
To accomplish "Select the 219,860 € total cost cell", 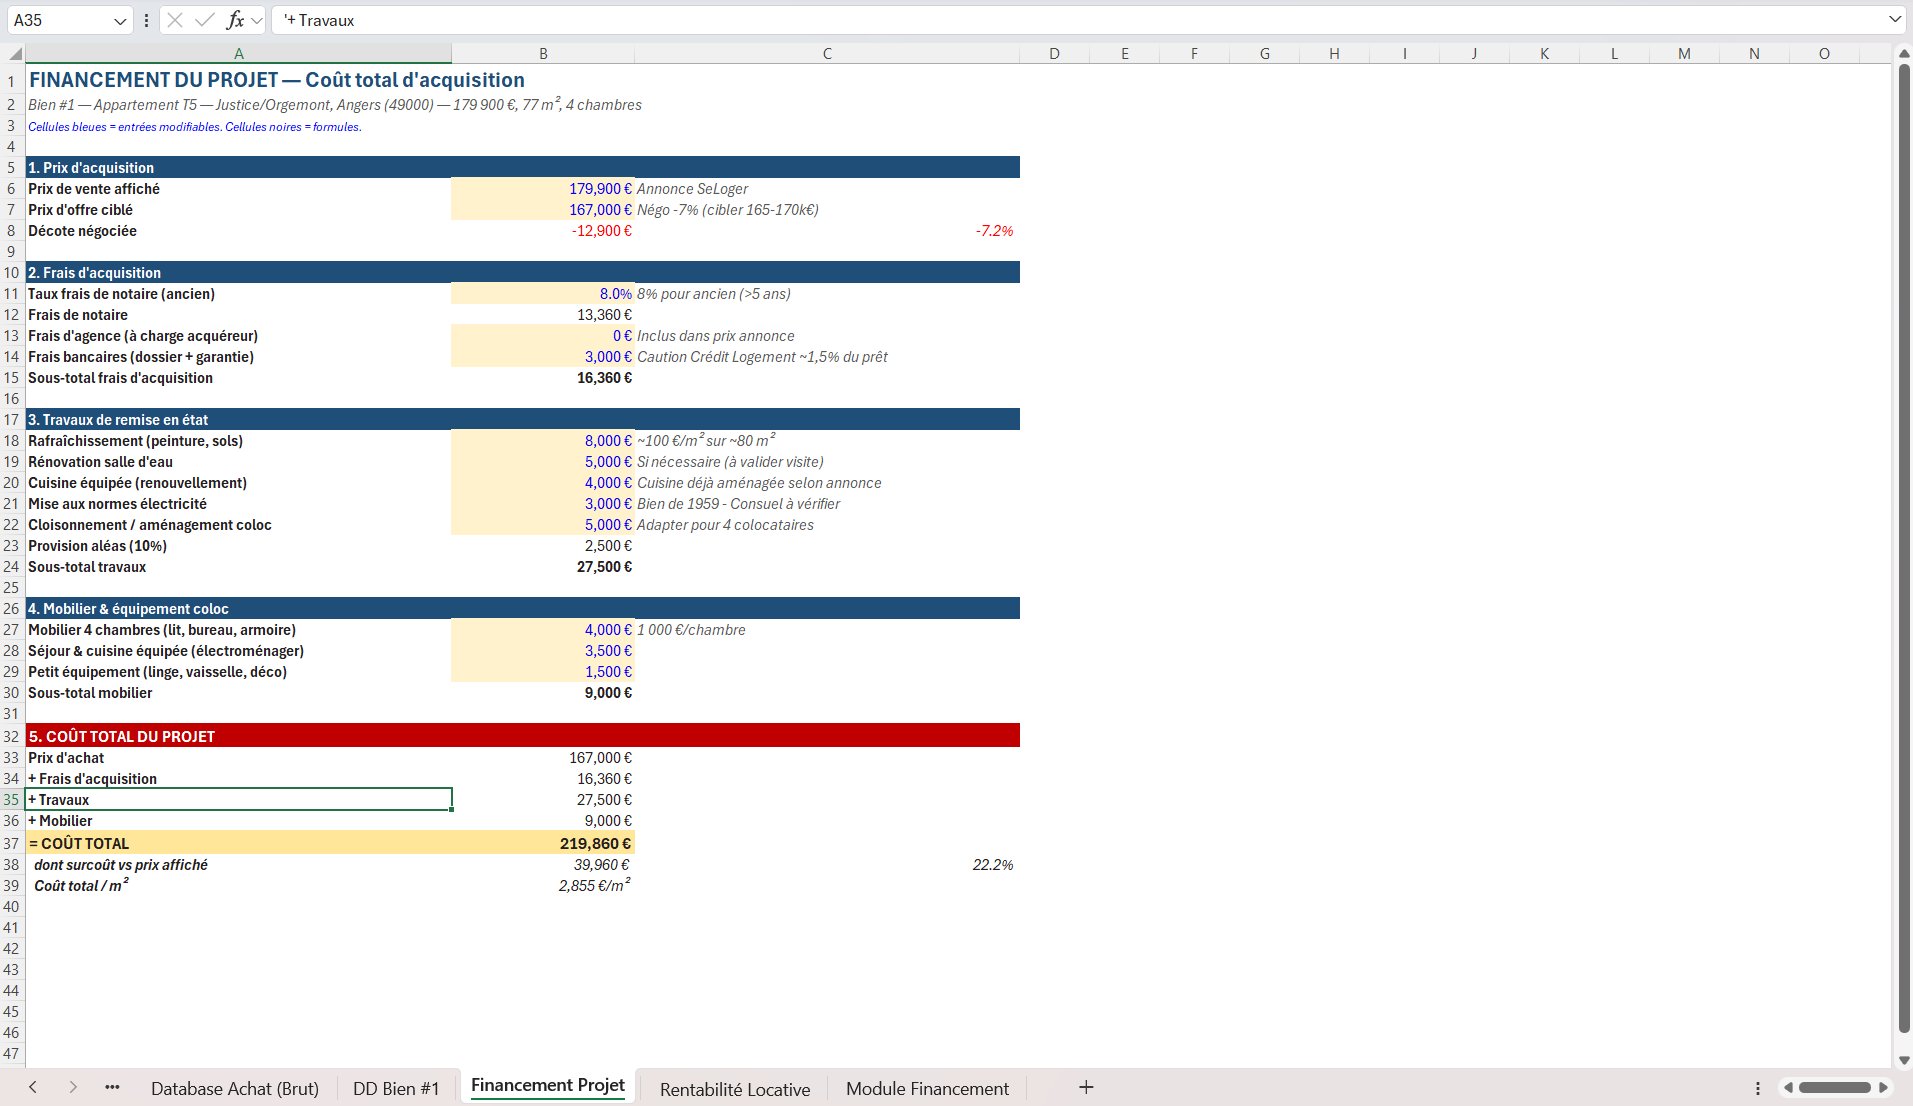I will coord(543,843).
